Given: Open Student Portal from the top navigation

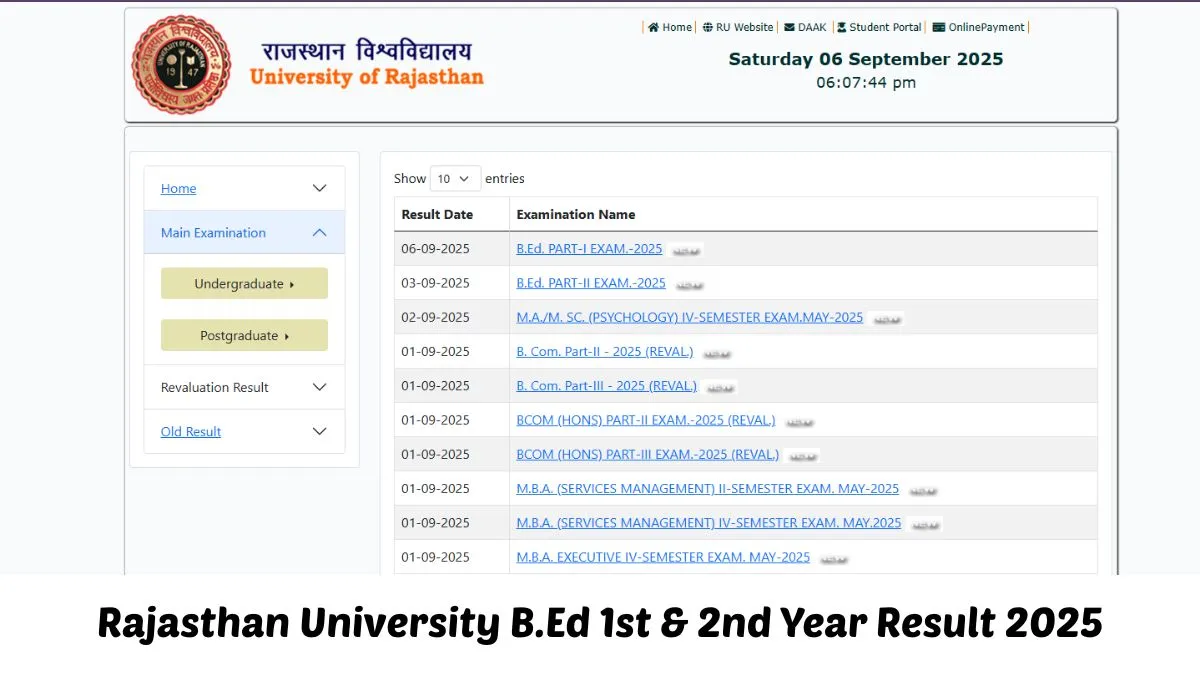Looking at the screenshot, I should pyautogui.click(x=885, y=28).
